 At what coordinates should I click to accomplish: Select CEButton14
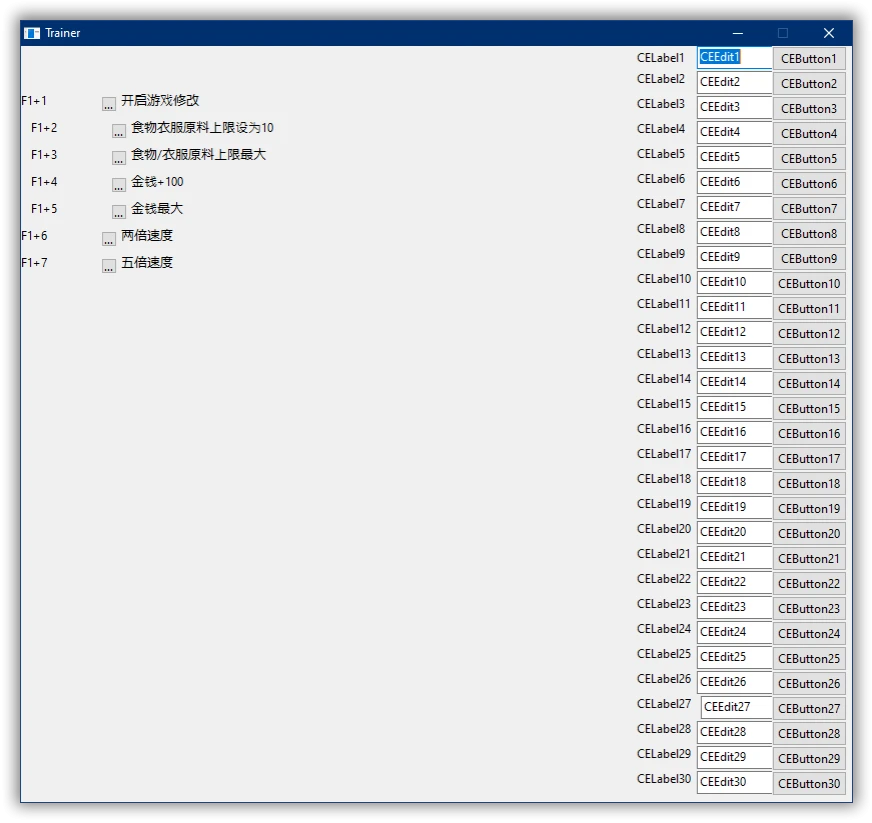tap(809, 384)
